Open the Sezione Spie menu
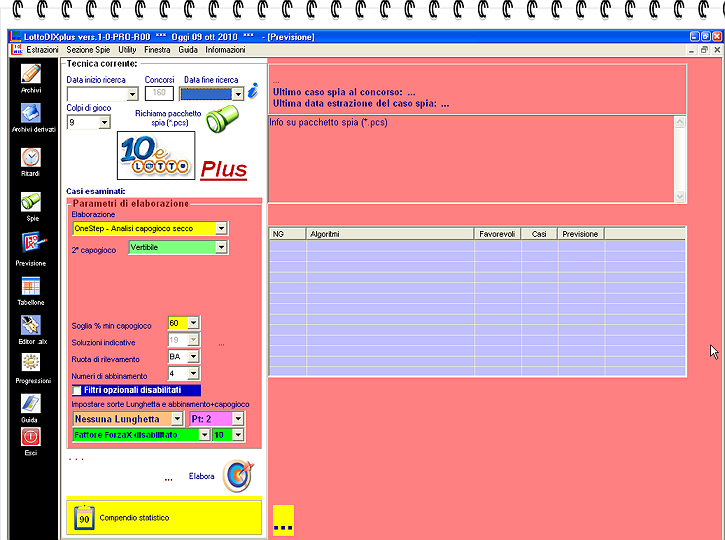The height and width of the screenshot is (540, 725). pyautogui.click(x=88, y=49)
